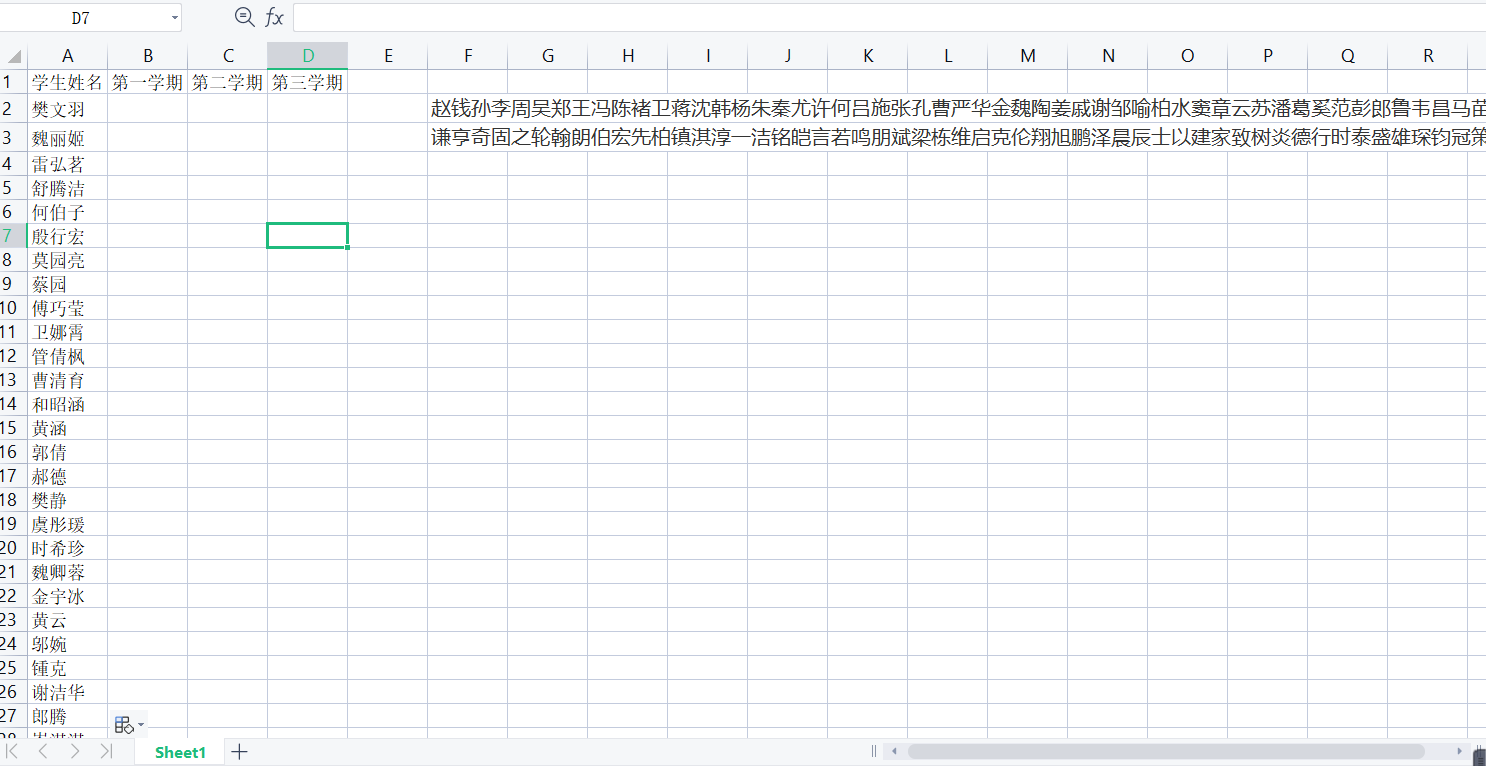Select row 1 header
This screenshot has height=766, width=1486.
click(13, 82)
